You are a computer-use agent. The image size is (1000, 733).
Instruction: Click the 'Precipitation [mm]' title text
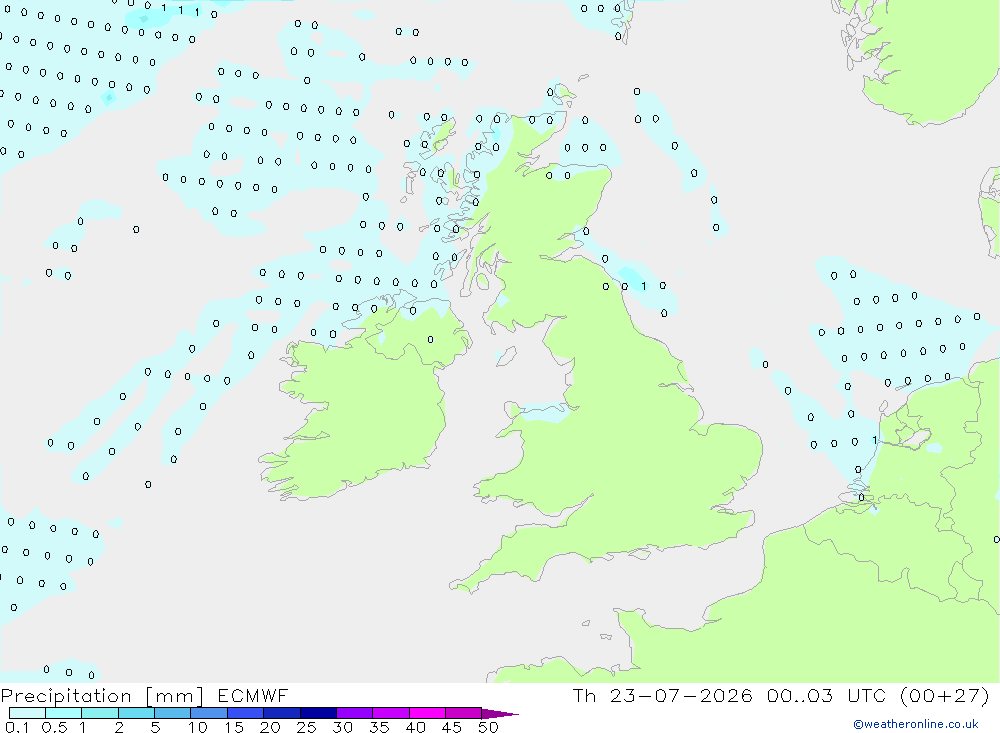(102, 696)
